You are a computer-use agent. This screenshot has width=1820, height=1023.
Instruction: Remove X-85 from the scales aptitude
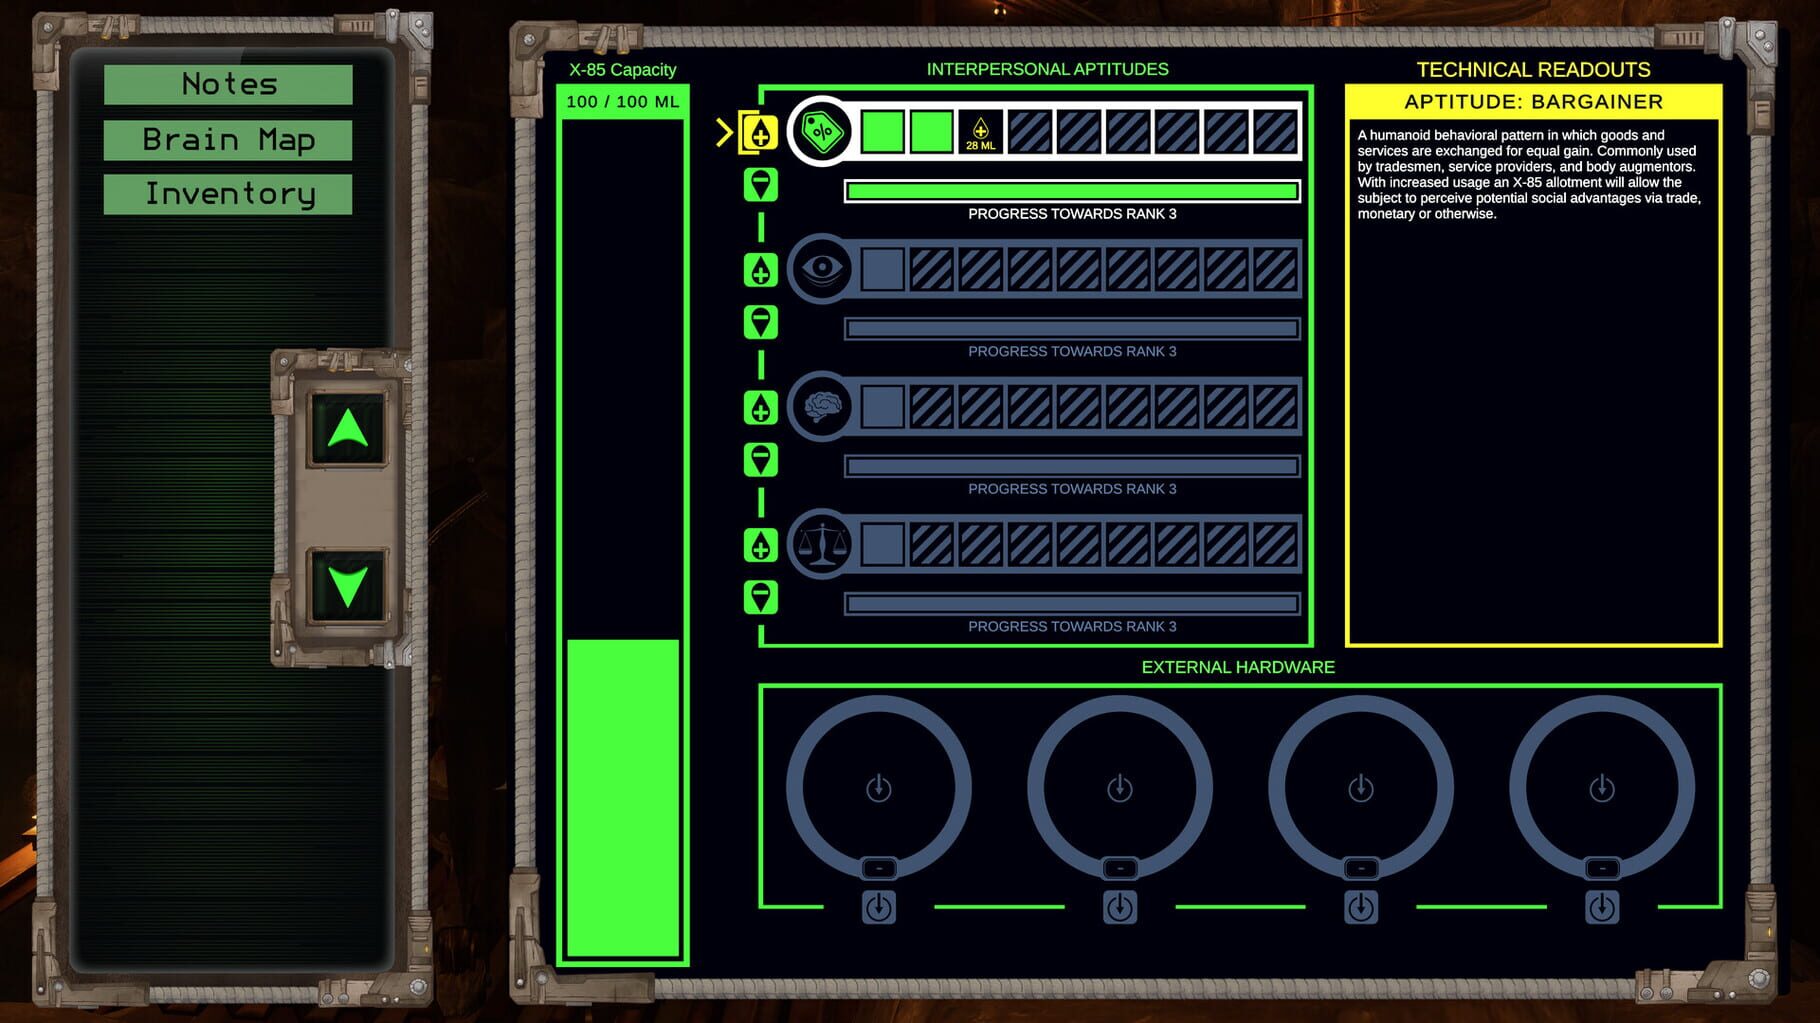pos(761,597)
